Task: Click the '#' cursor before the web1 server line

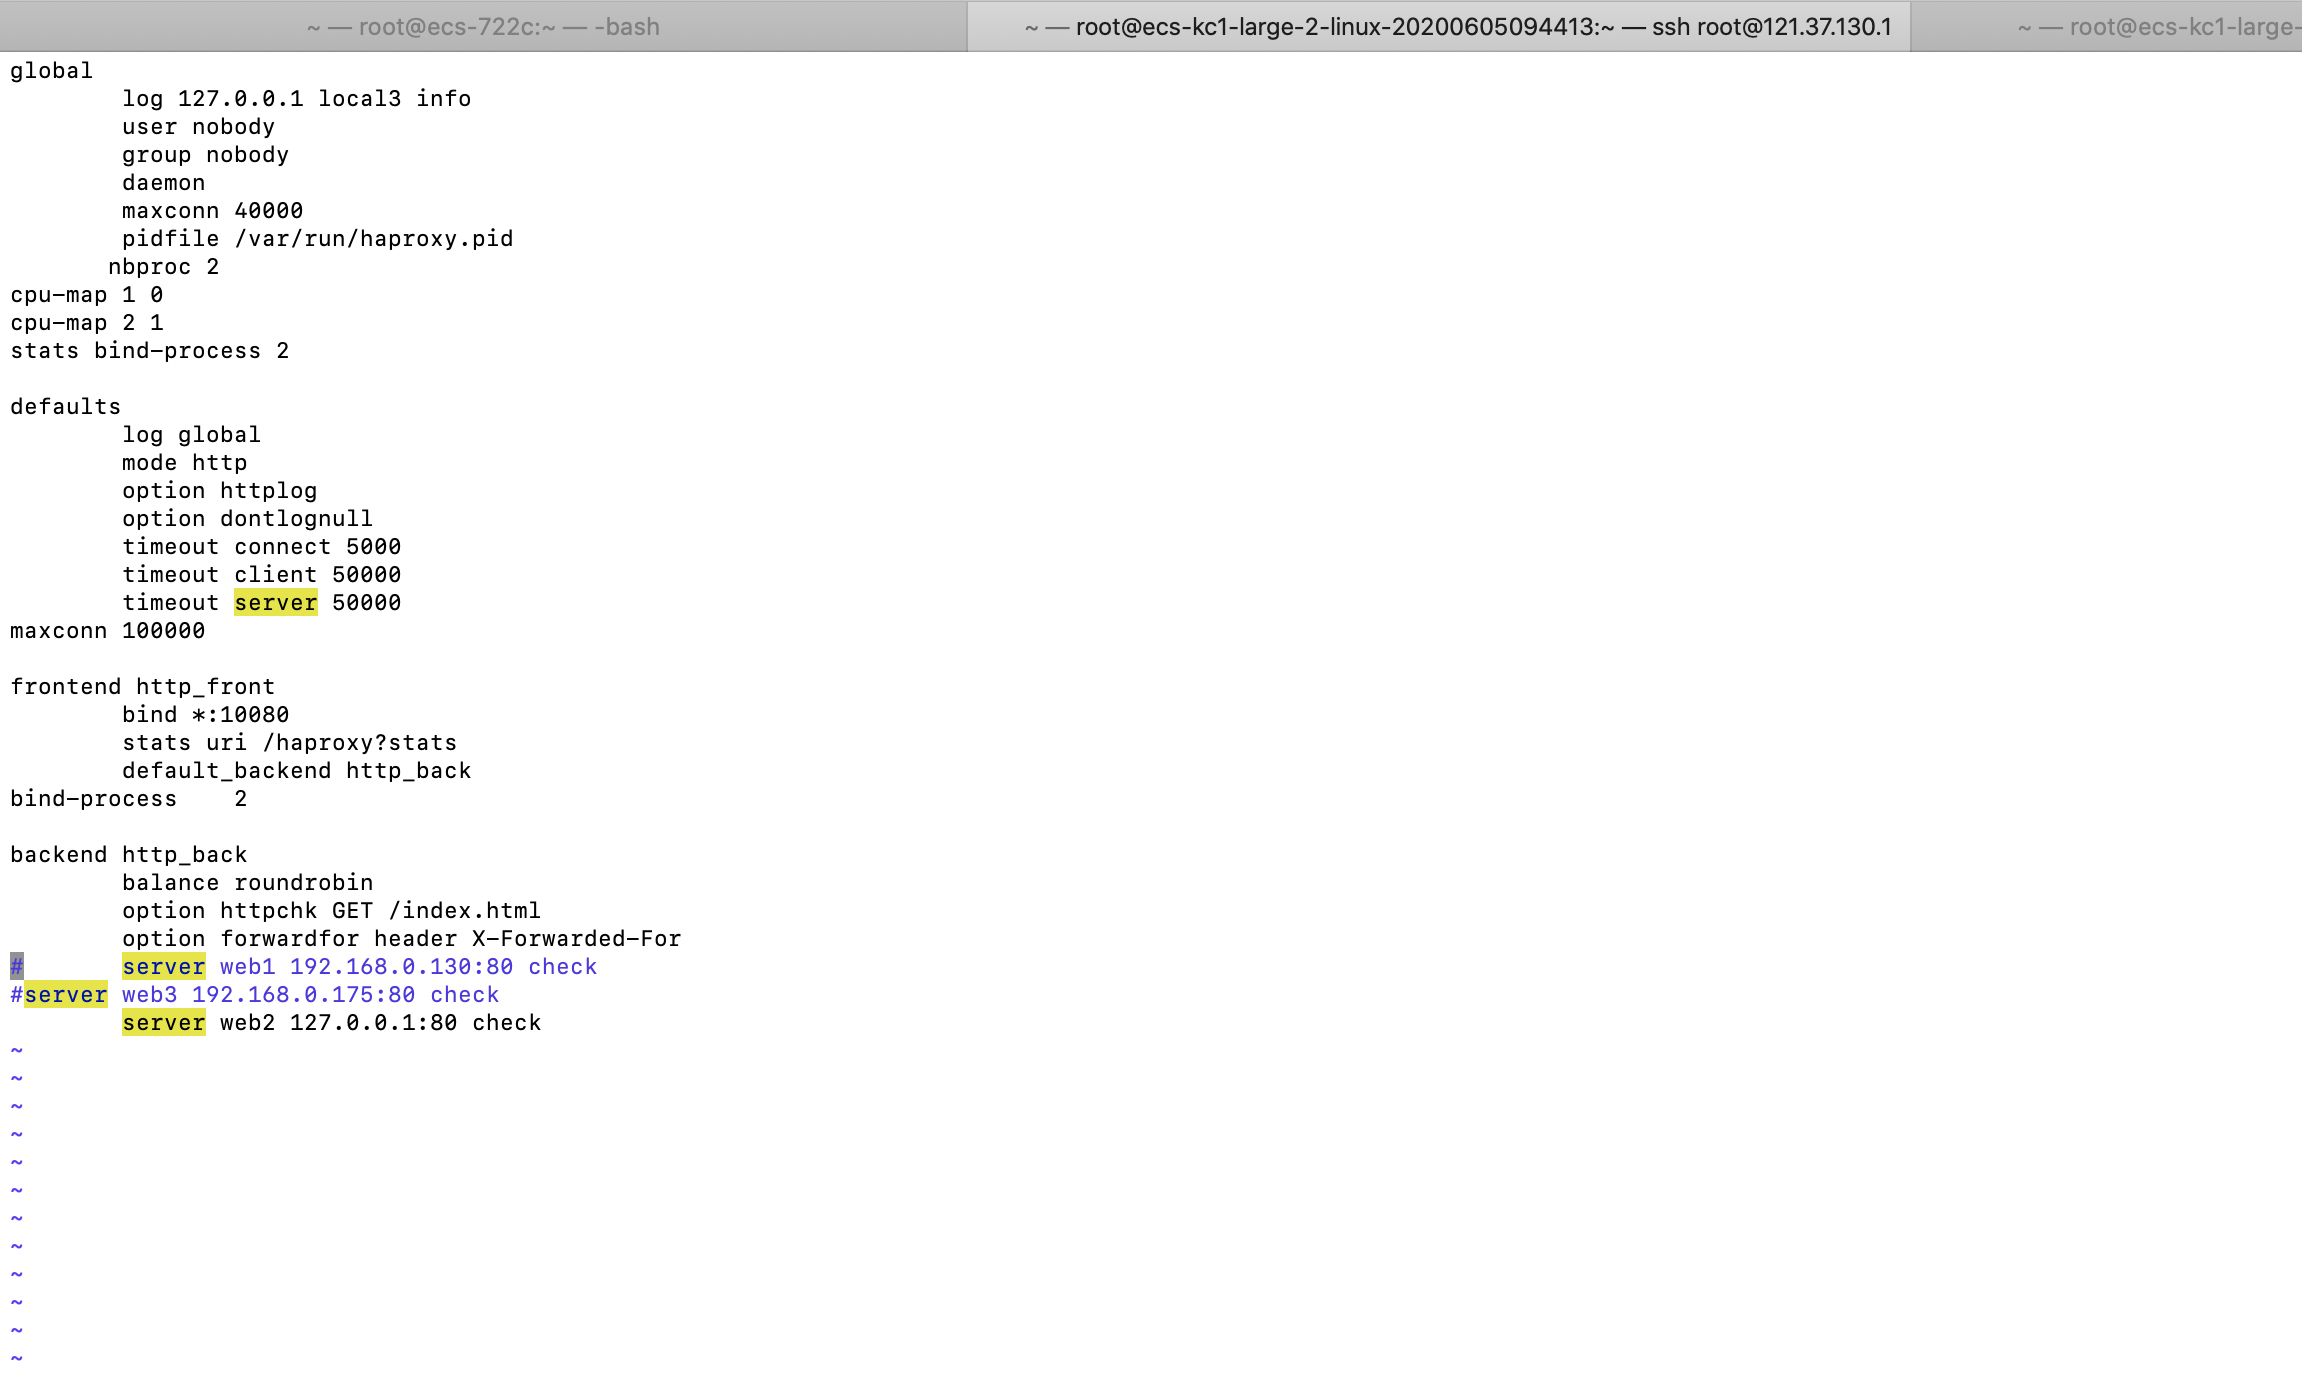Action: pyautogui.click(x=17, y=967)
